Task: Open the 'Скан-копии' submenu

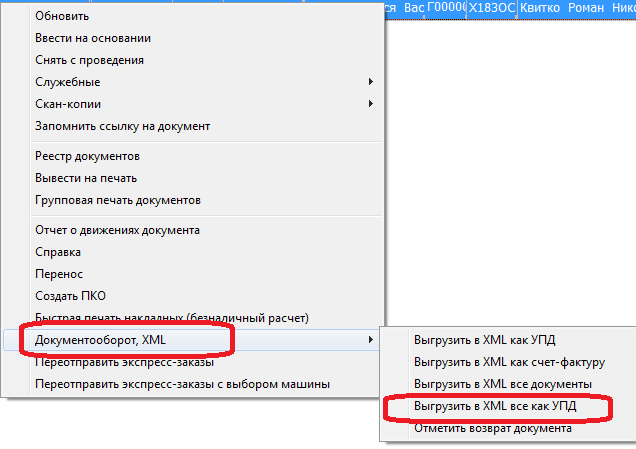Action: (68, 104)
